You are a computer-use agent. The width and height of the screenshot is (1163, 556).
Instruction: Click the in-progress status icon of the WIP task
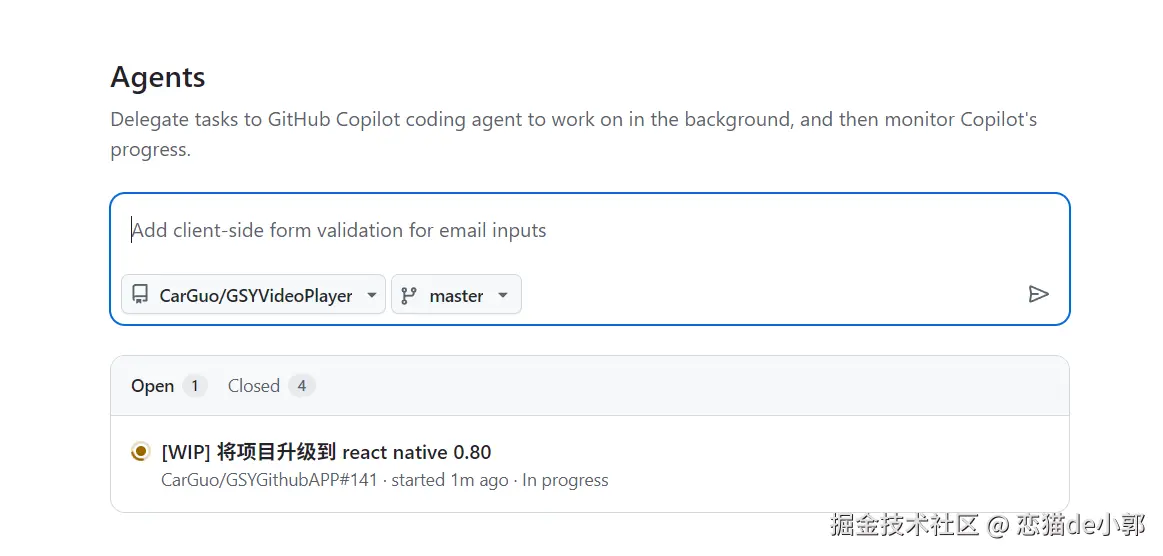coord(141,452)
